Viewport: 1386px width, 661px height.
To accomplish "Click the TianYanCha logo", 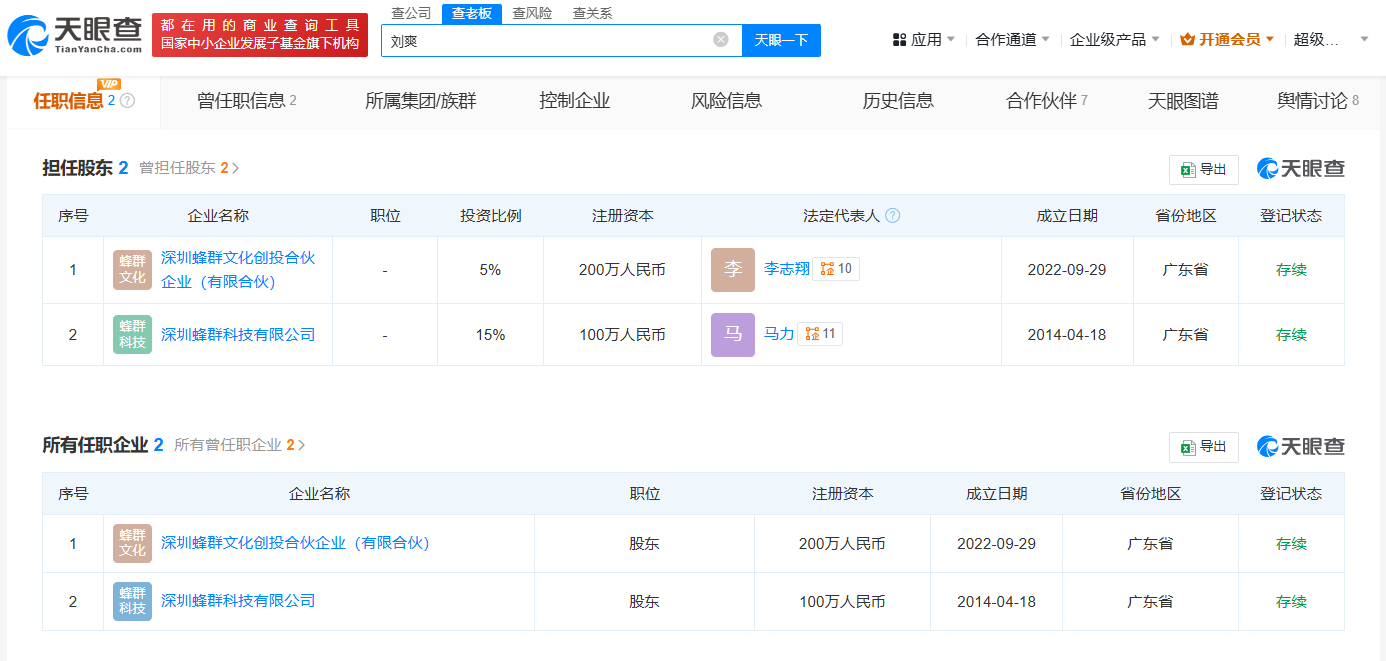I will (74, 35).
